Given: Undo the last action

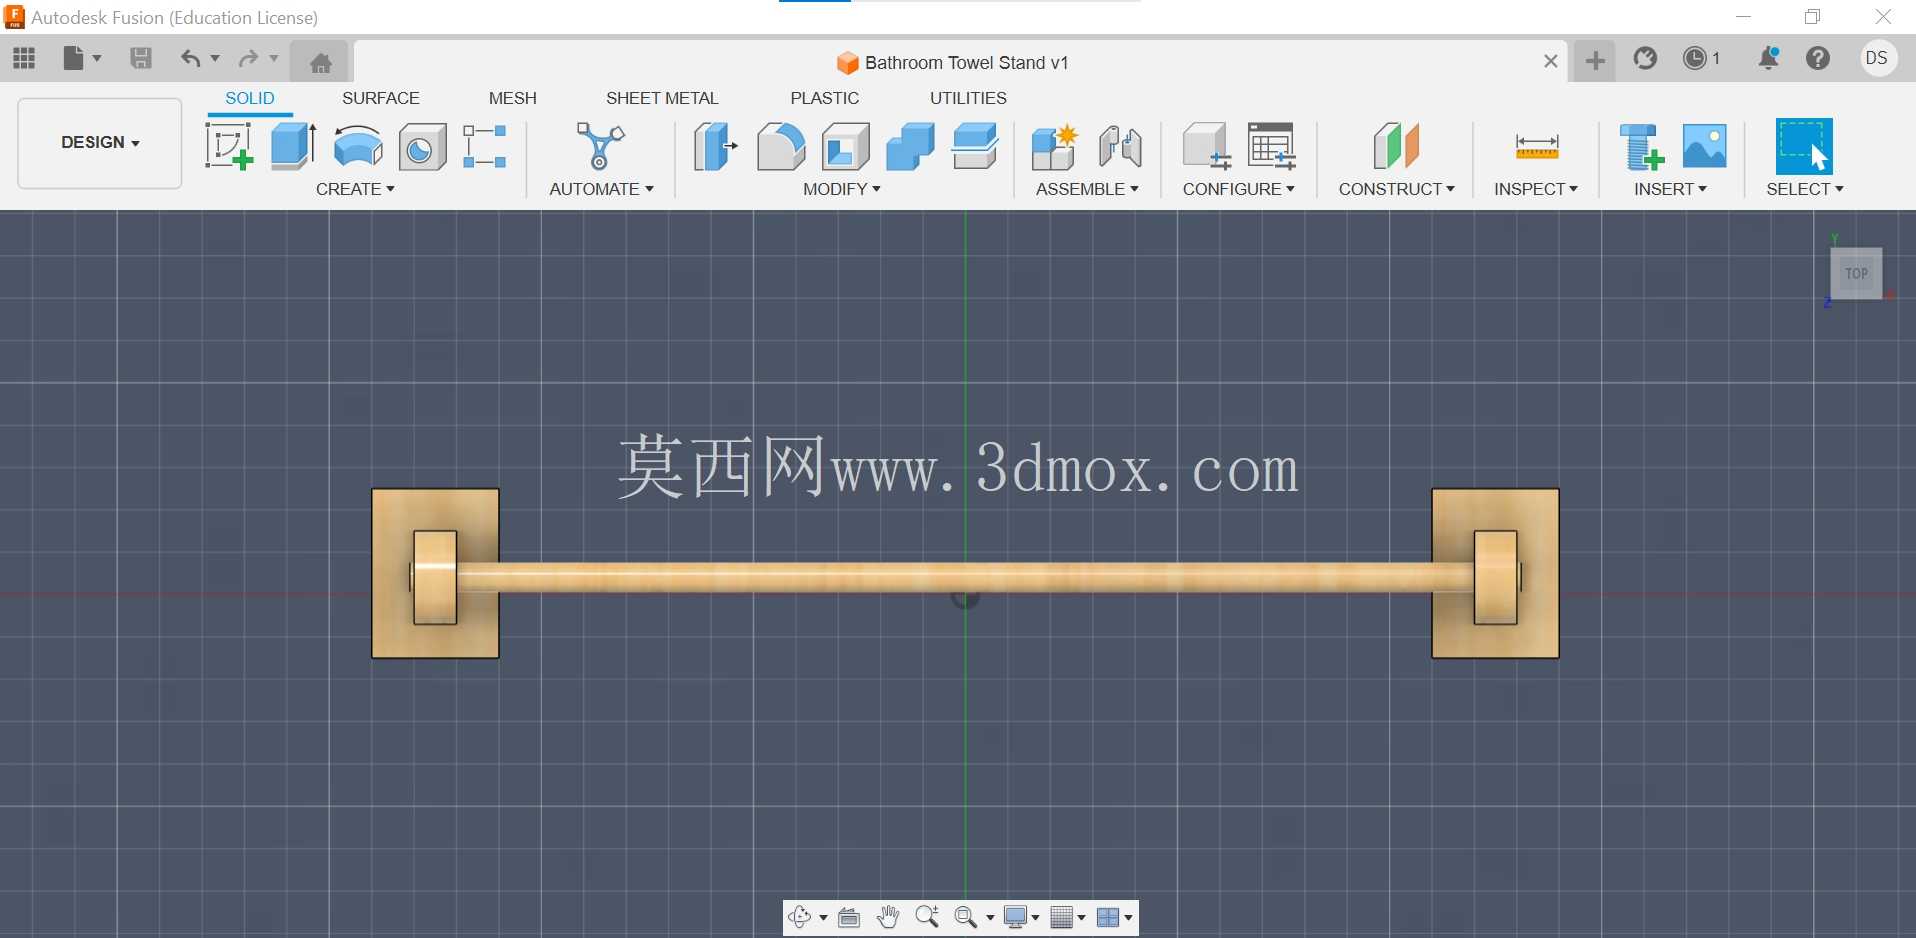Looking at the screenshot, I should [x=190, y=58].
